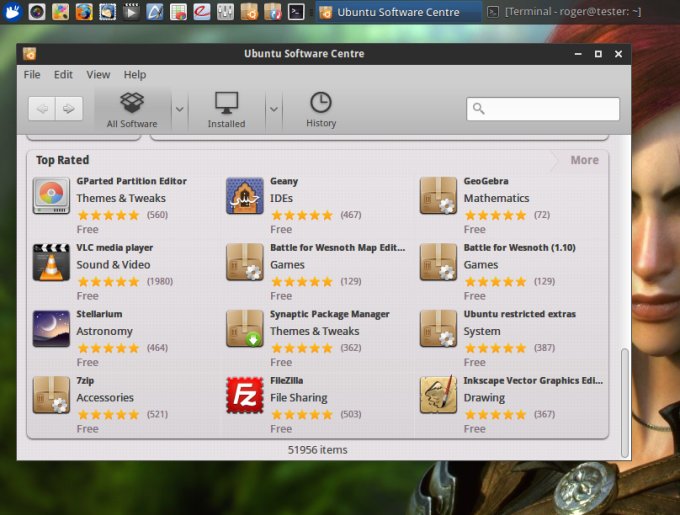Click the Inkscape Vector Graphics Editor icon
680x515 pixels.
438,395
